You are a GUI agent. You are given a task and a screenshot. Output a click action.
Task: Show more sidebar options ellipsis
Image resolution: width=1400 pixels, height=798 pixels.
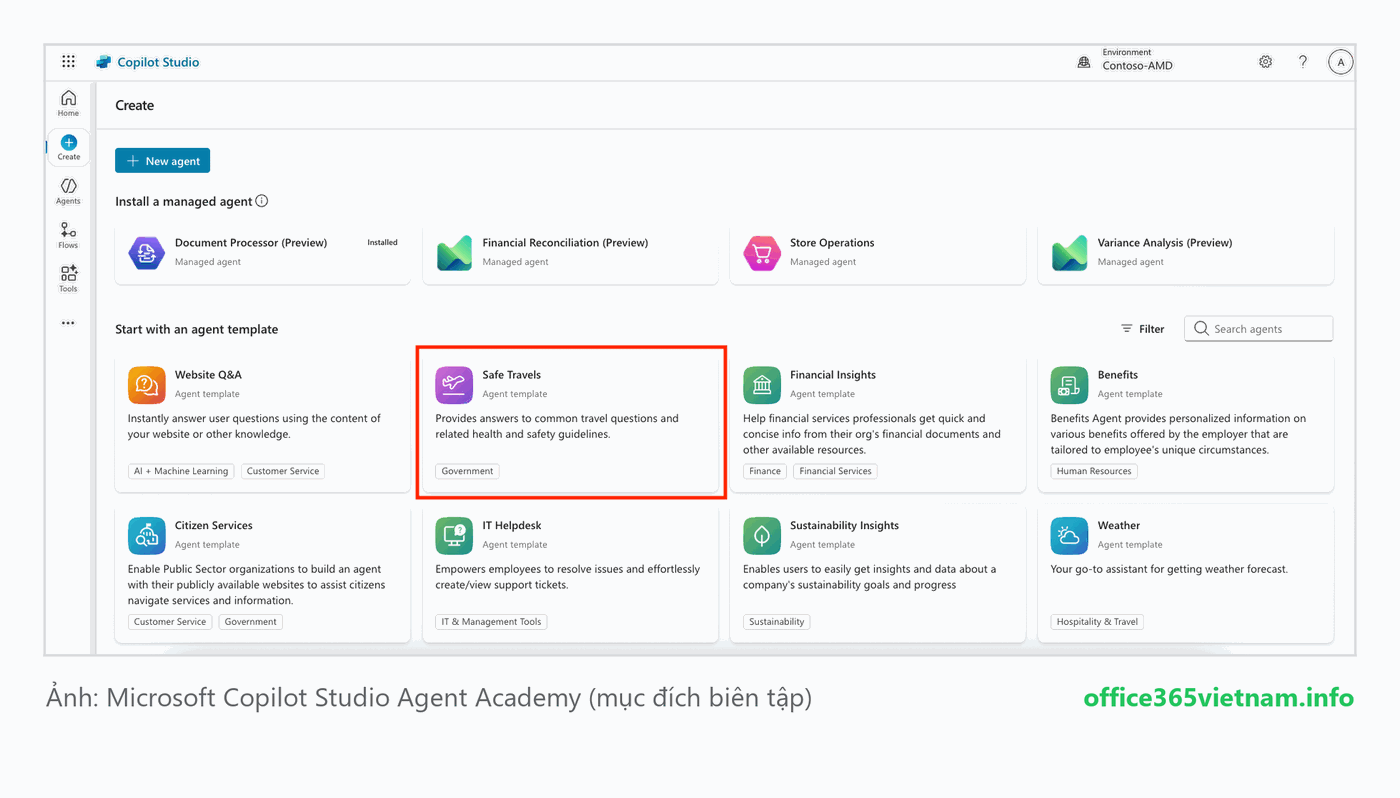(68, 323)
